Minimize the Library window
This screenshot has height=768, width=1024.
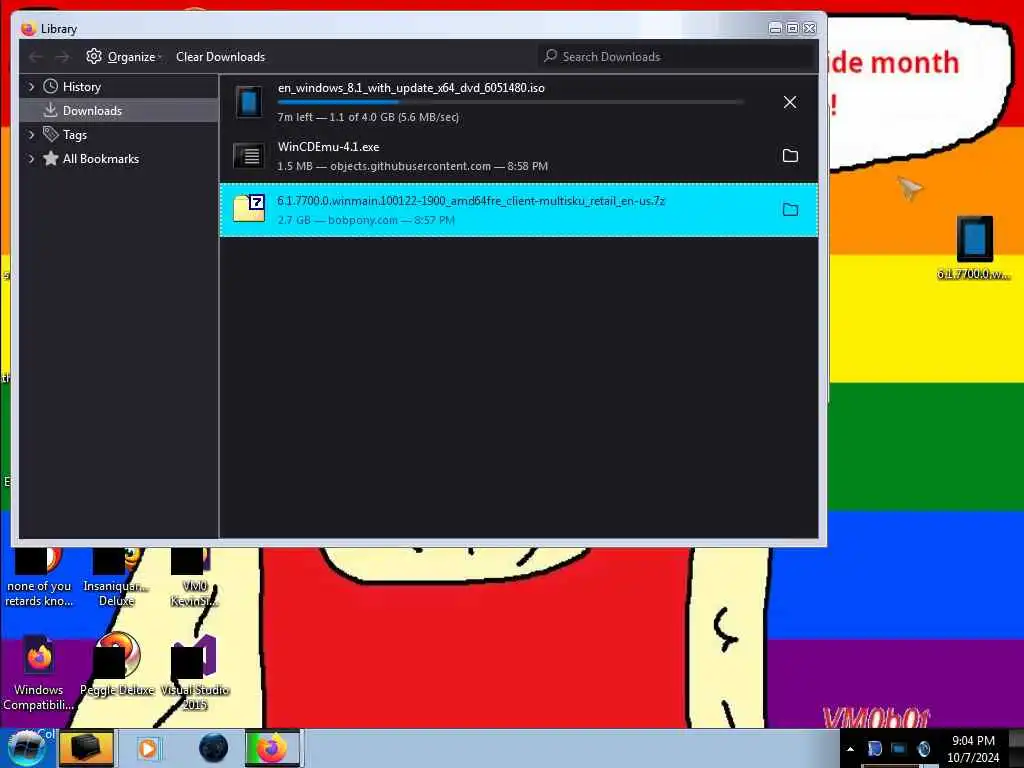click(775, 28)
